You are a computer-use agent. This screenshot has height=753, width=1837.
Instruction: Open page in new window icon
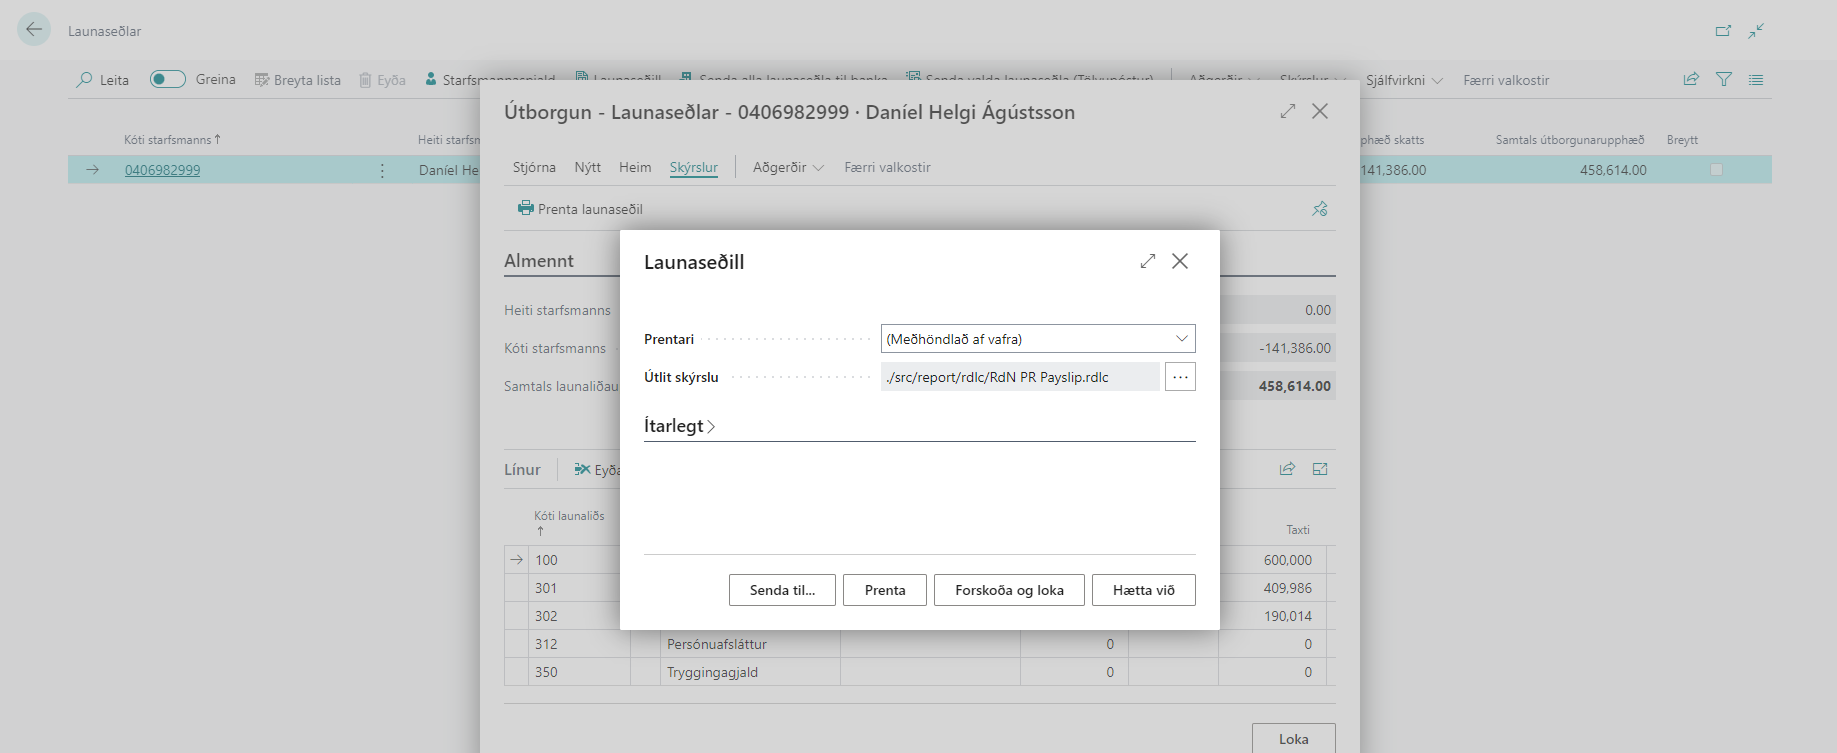pyautogui.click(x=1723, y=31)
